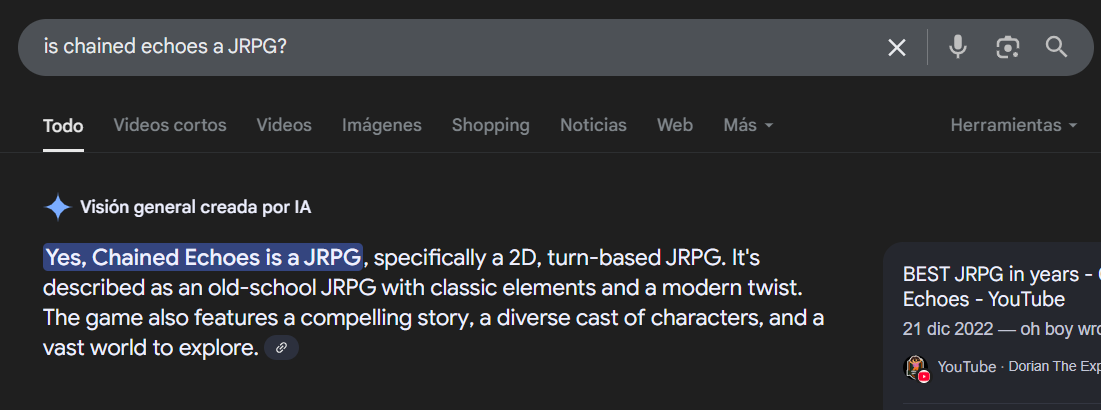
Task: Expand the Más dropdown menu
Action: 749,126
